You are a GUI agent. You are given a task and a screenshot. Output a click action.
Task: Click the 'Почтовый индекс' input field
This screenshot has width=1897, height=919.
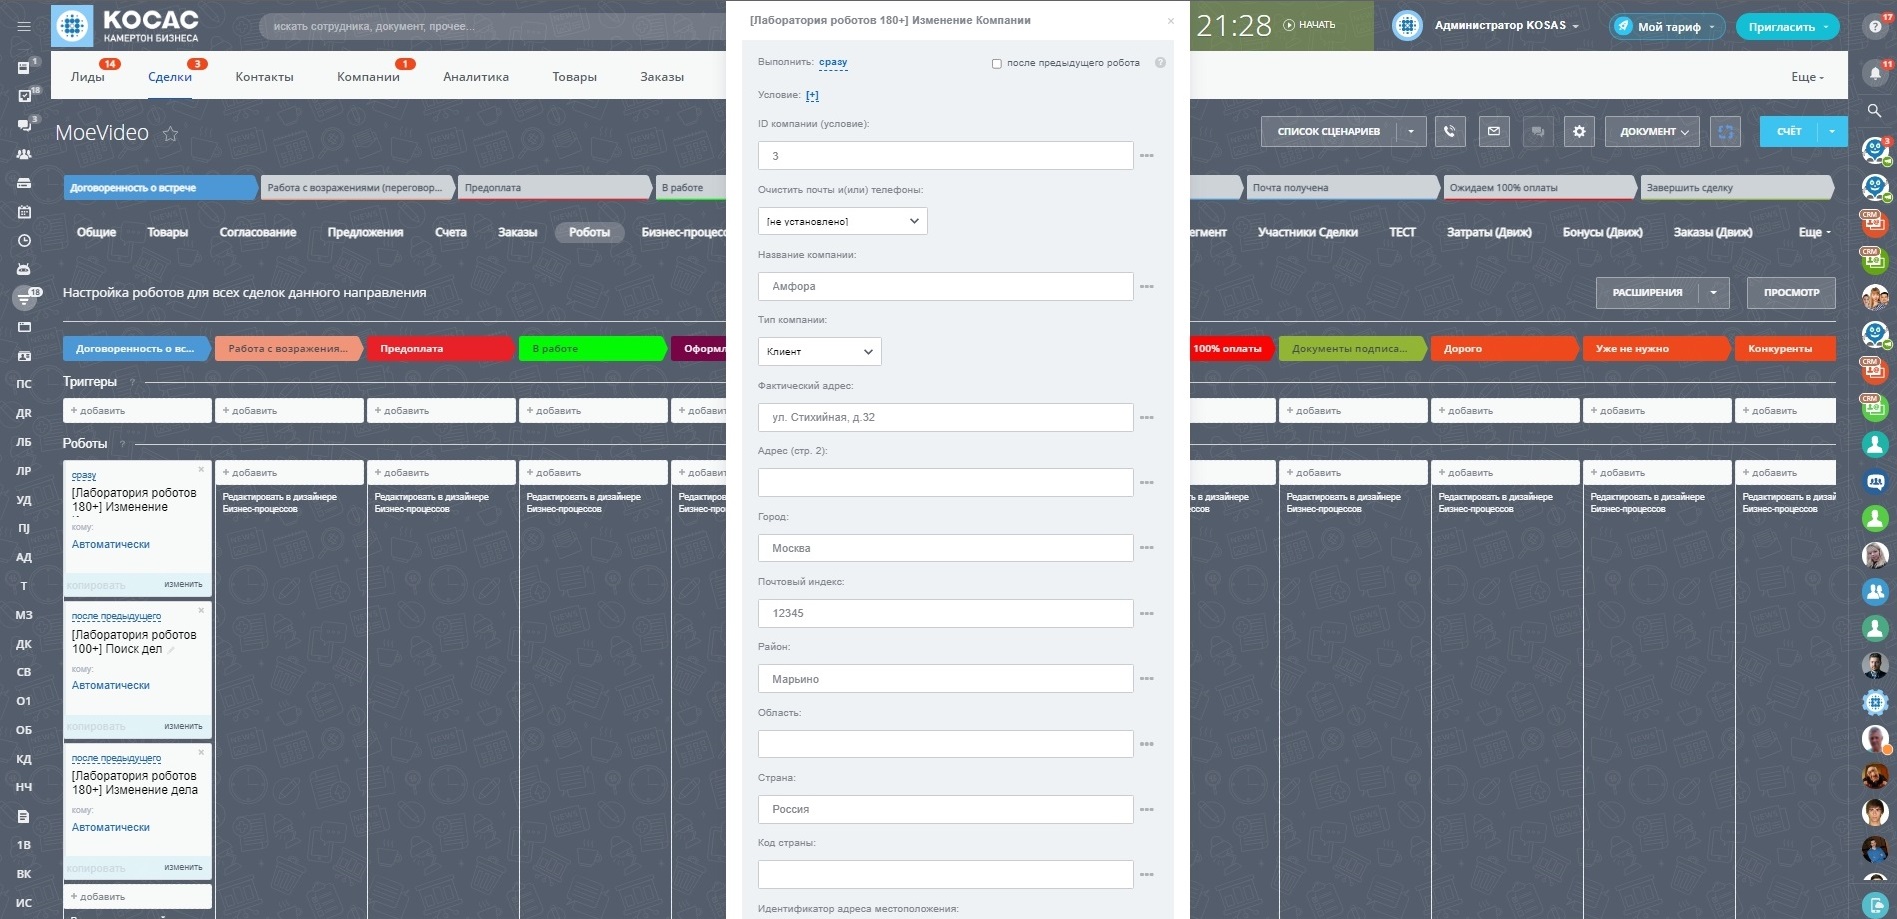click(945, 613)
